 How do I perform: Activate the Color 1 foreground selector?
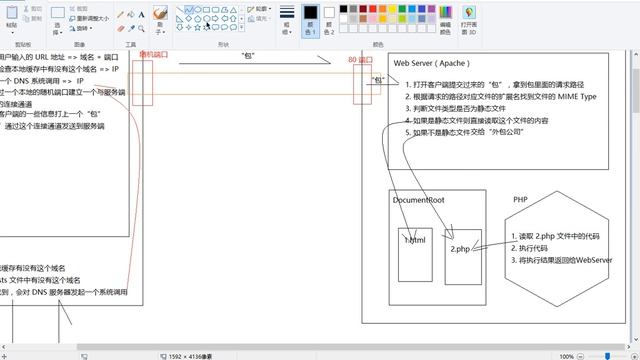(310, 20)
